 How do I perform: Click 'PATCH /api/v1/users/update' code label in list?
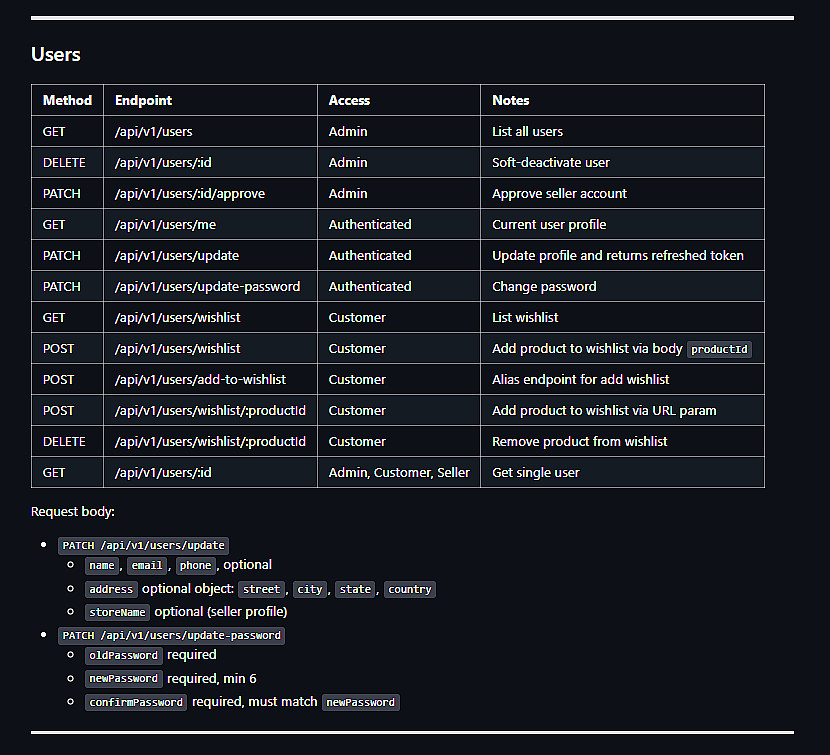143,546
